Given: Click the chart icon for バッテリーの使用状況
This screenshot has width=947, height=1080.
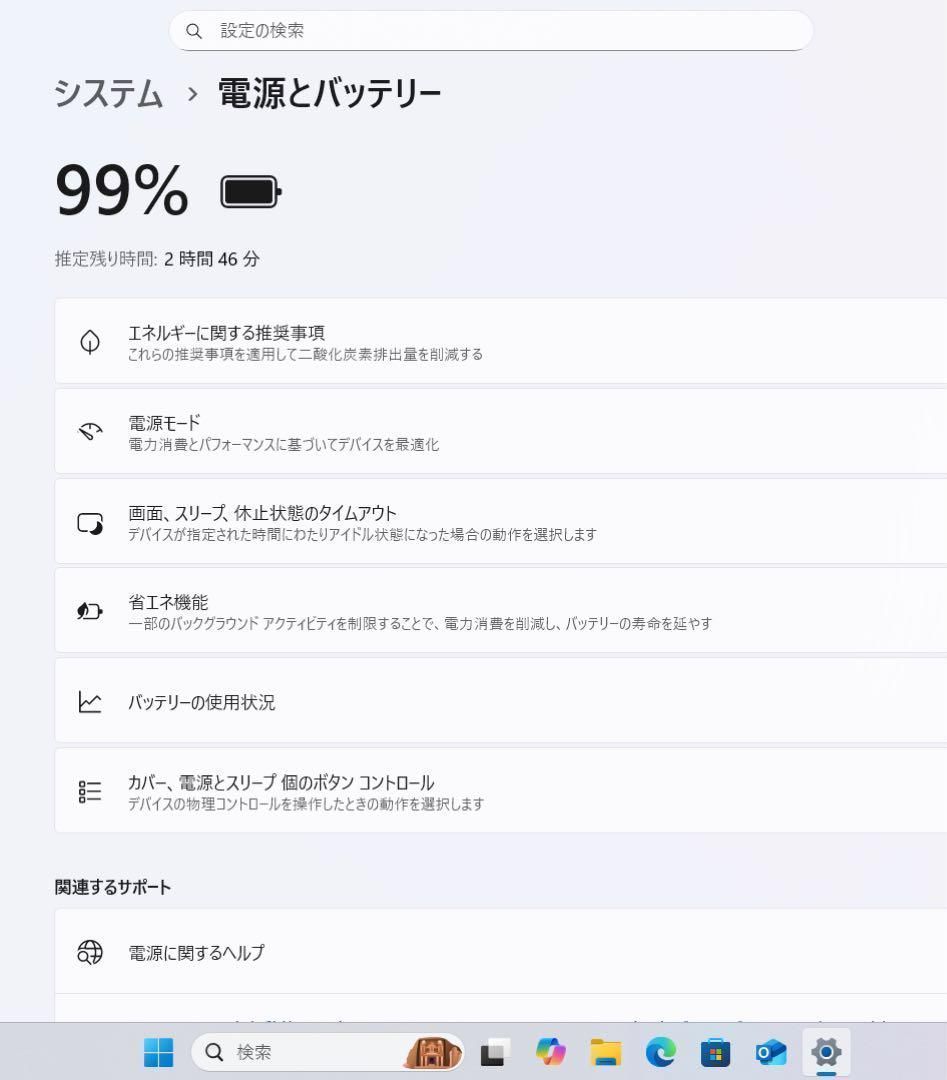Looking at the screenshot, I should (90, 702).
